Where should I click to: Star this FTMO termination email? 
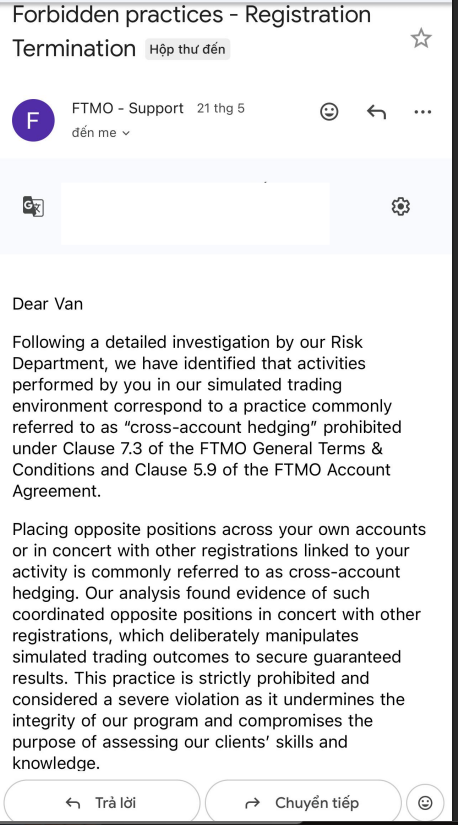click(421, 38)
